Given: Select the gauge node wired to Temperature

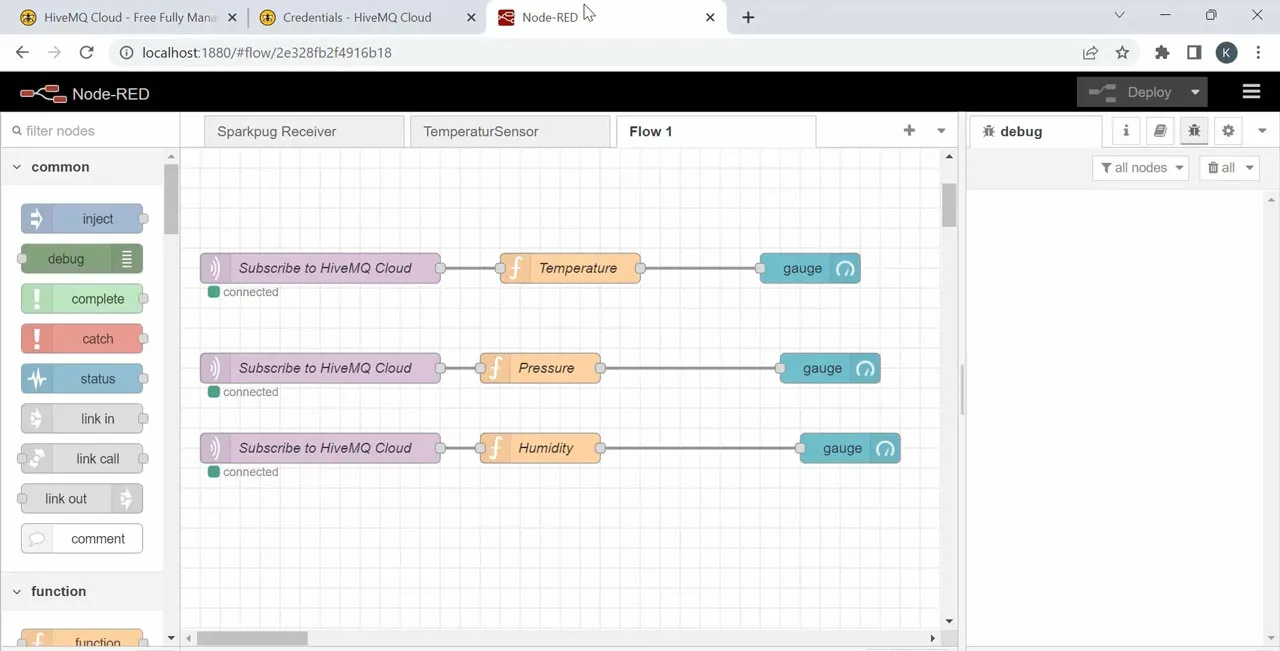Looking at the screenshot, I should (x=810, y=268).
